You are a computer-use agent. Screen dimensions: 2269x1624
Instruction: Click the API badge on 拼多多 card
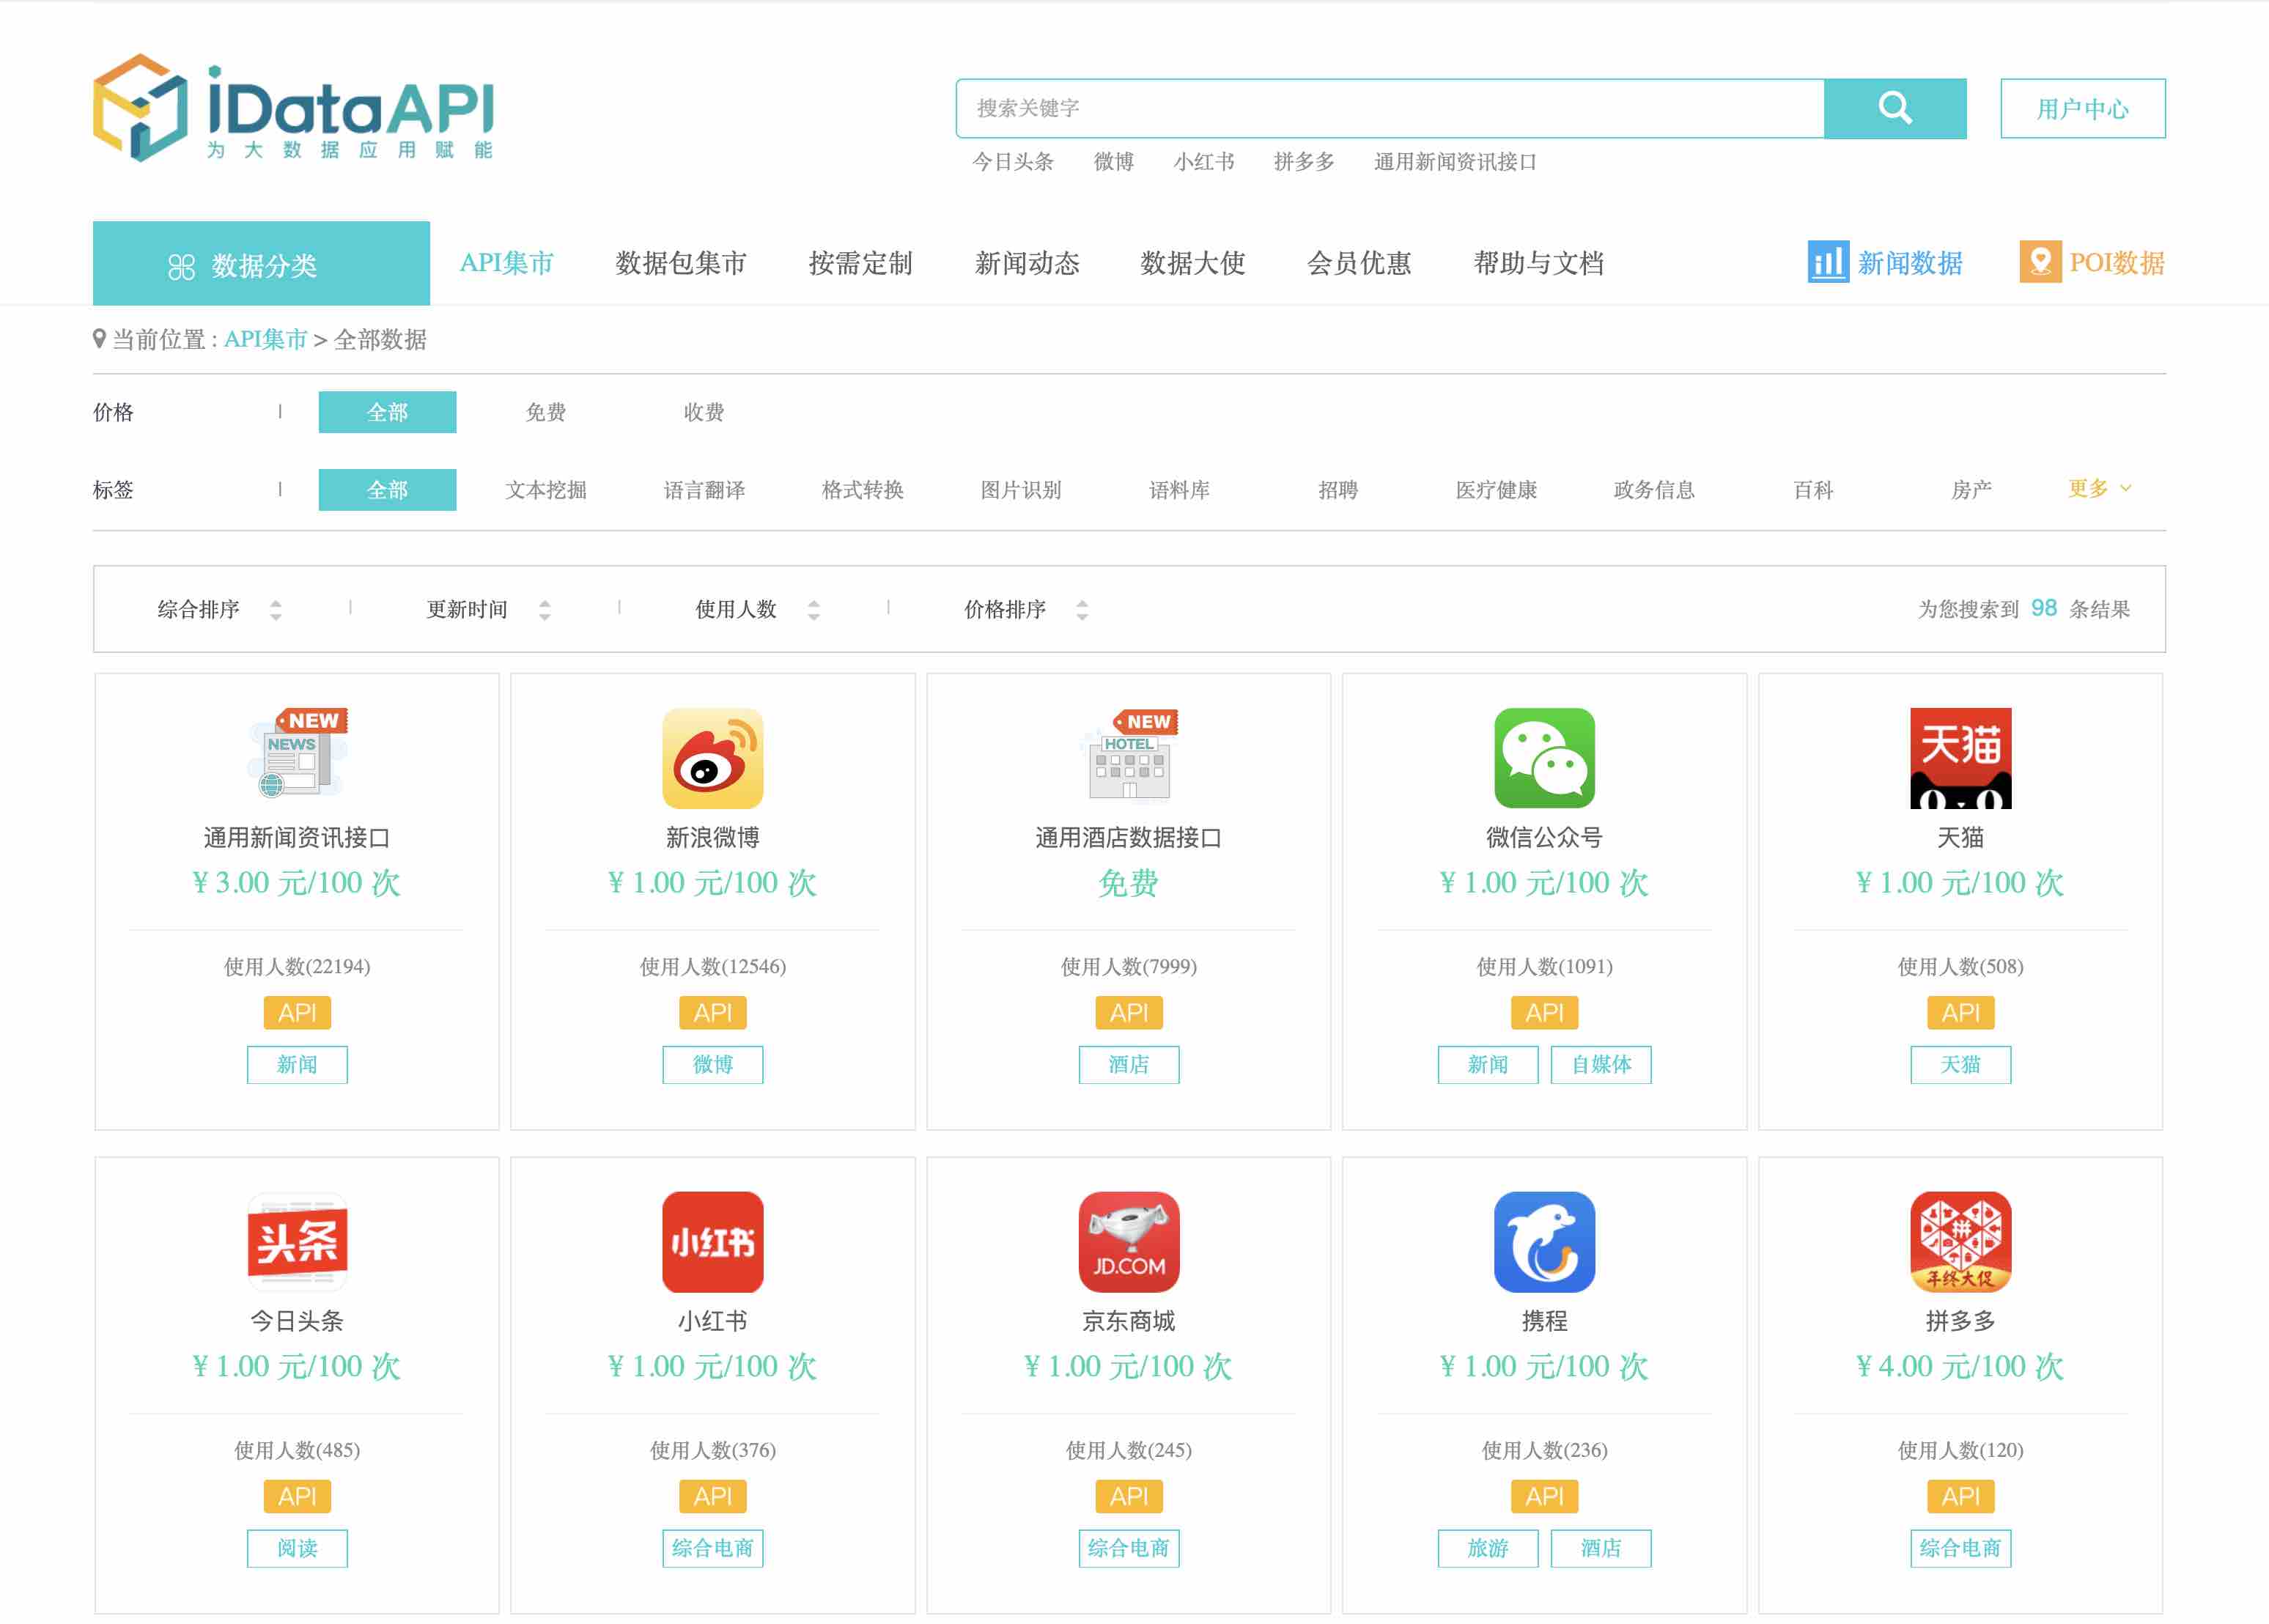click(x=1960, y=1496)
